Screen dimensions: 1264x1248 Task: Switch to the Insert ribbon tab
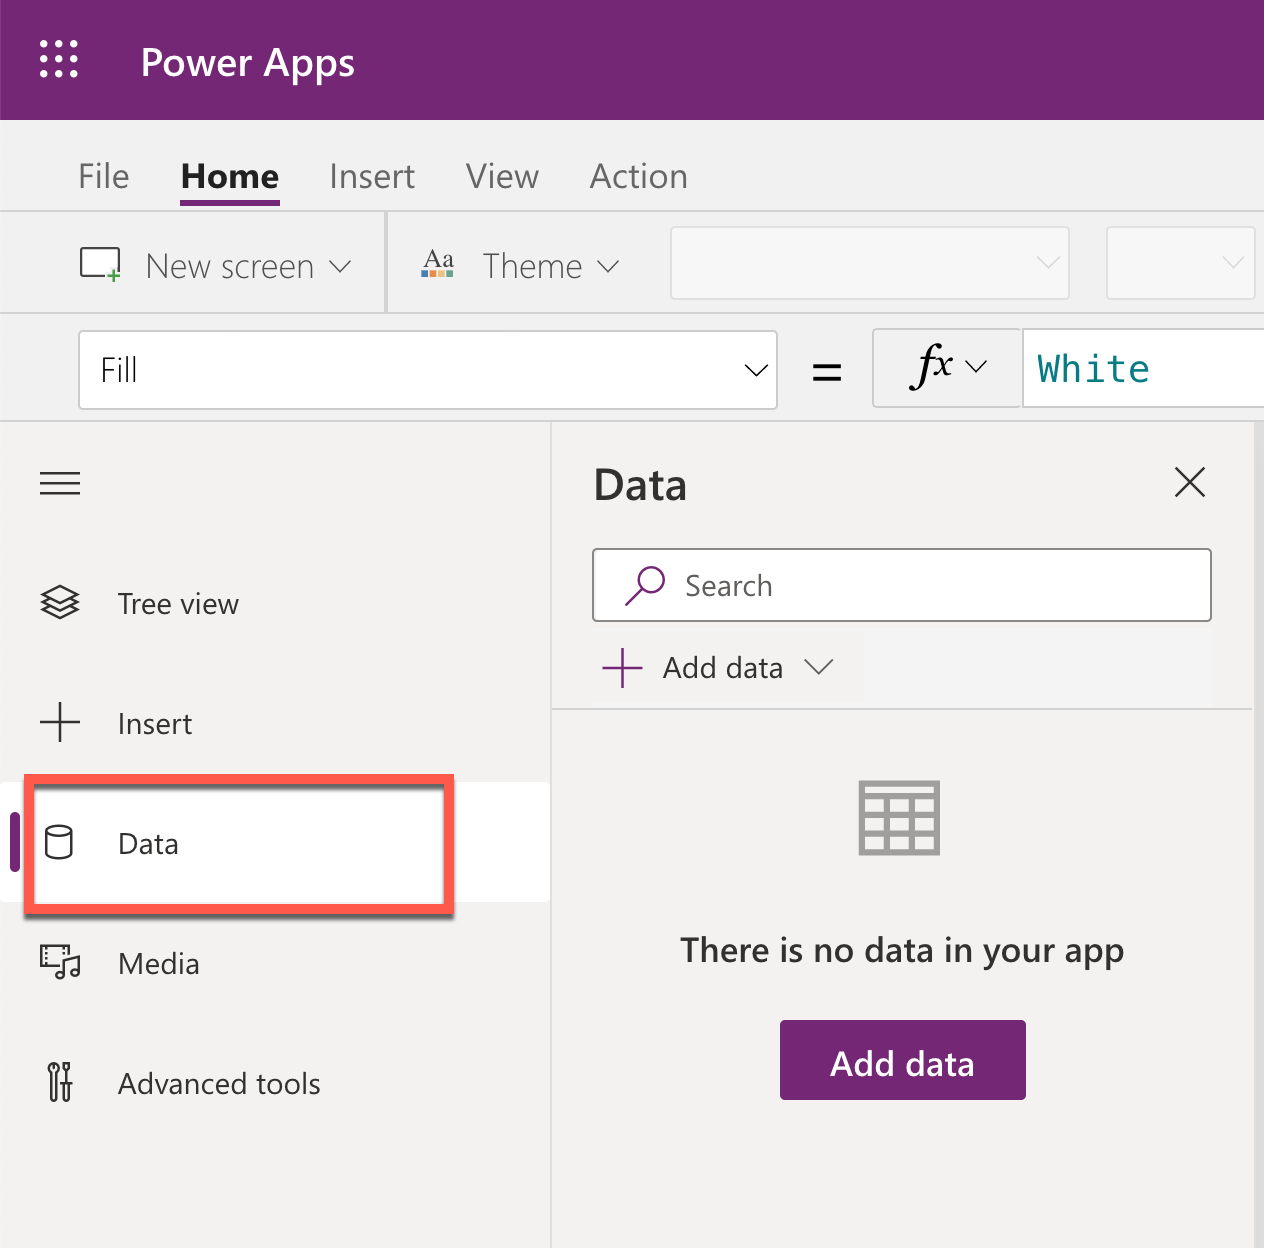pyautogui.click(x=372, y=176)
